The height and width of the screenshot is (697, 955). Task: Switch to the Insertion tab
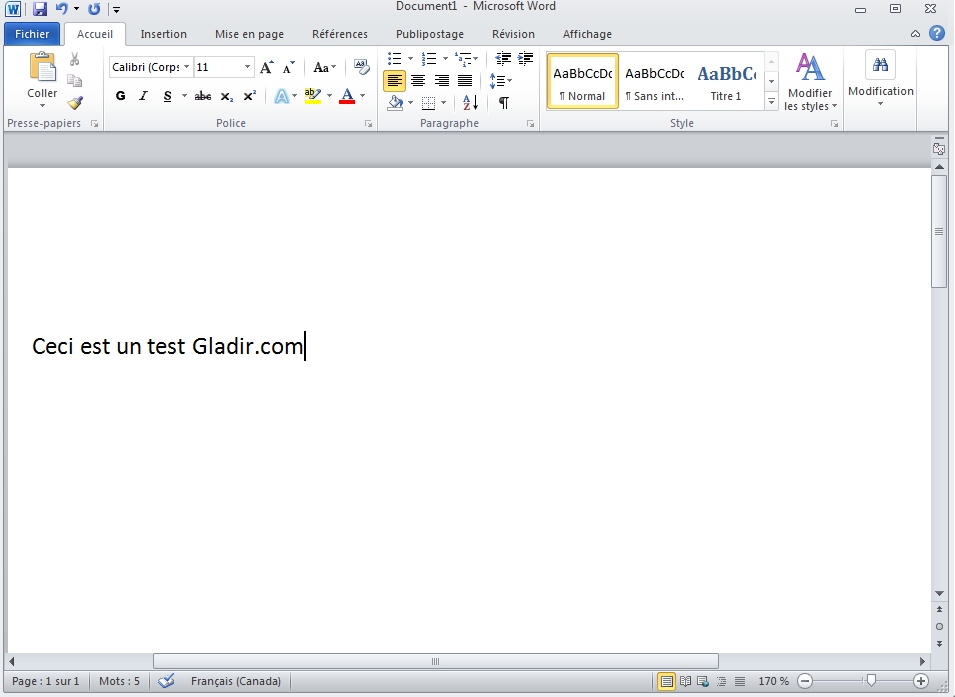pyautogui.click(x=163, y=34)
